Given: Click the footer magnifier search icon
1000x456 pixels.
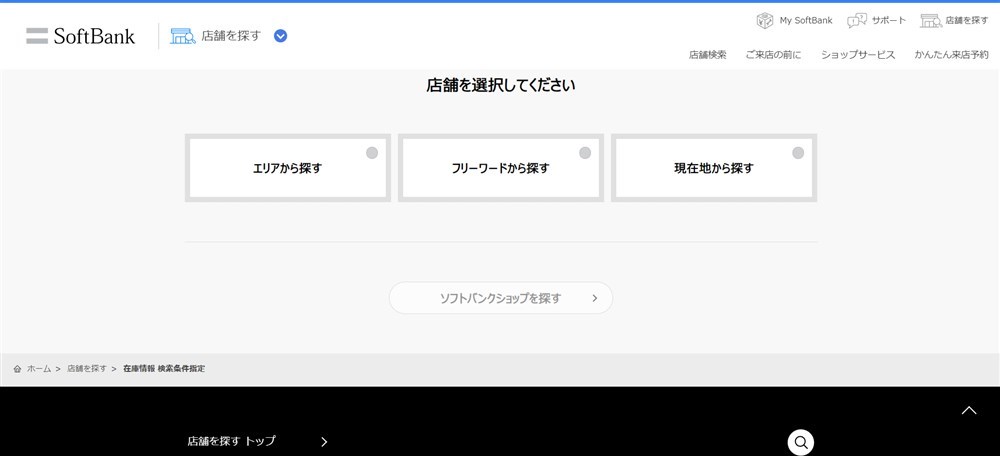Looking at the screenshot, I should point(801,442).
